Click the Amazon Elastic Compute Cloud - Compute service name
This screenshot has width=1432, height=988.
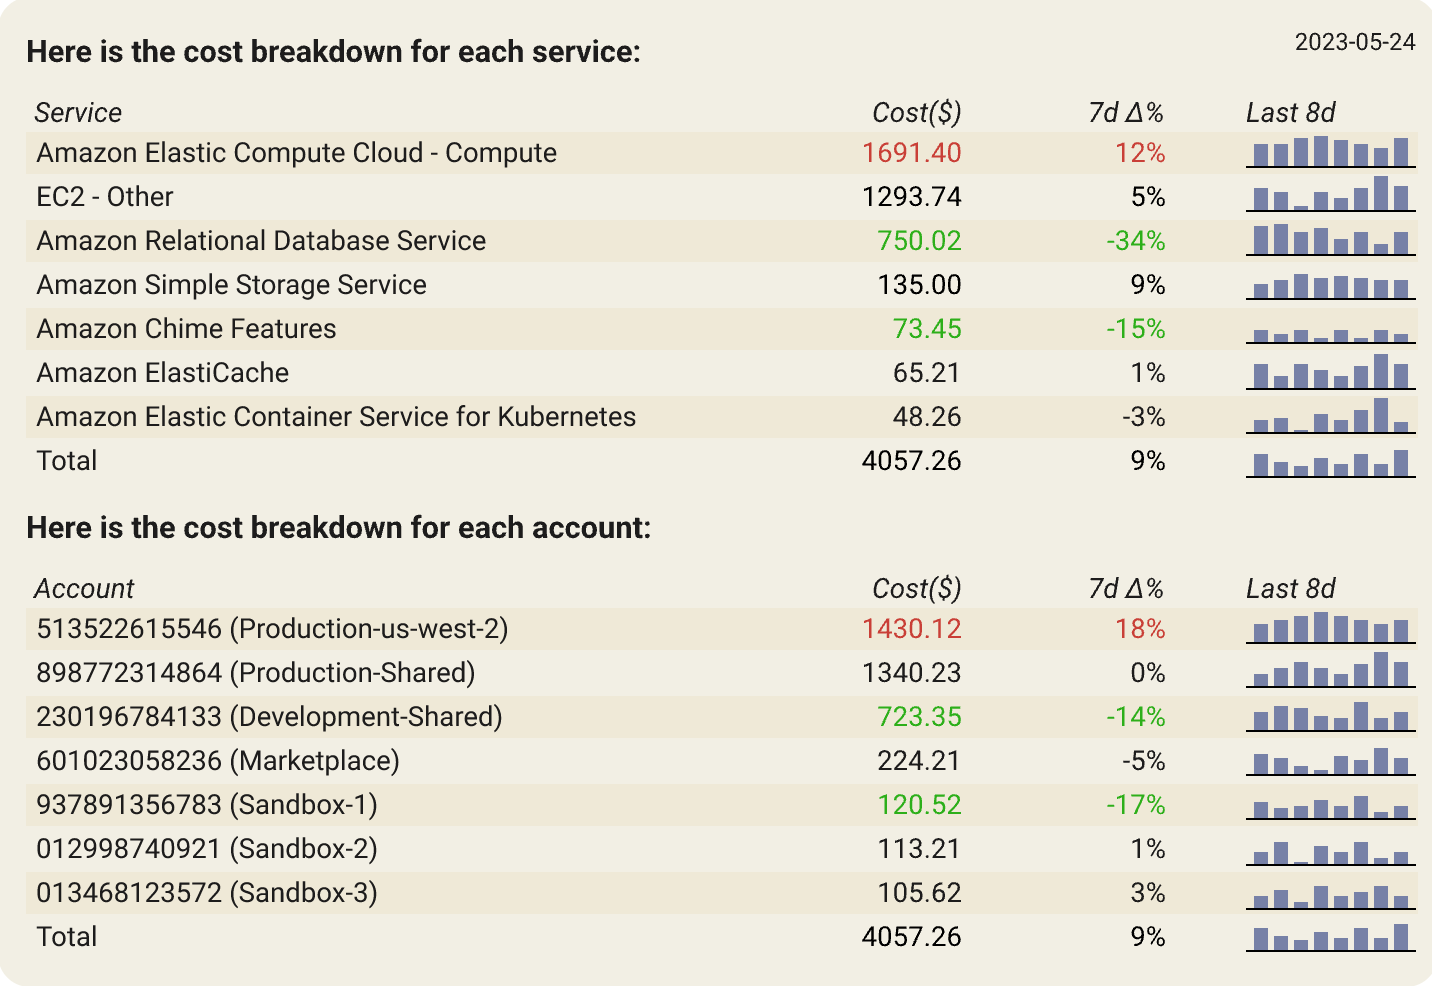click(x=297, y=153)
